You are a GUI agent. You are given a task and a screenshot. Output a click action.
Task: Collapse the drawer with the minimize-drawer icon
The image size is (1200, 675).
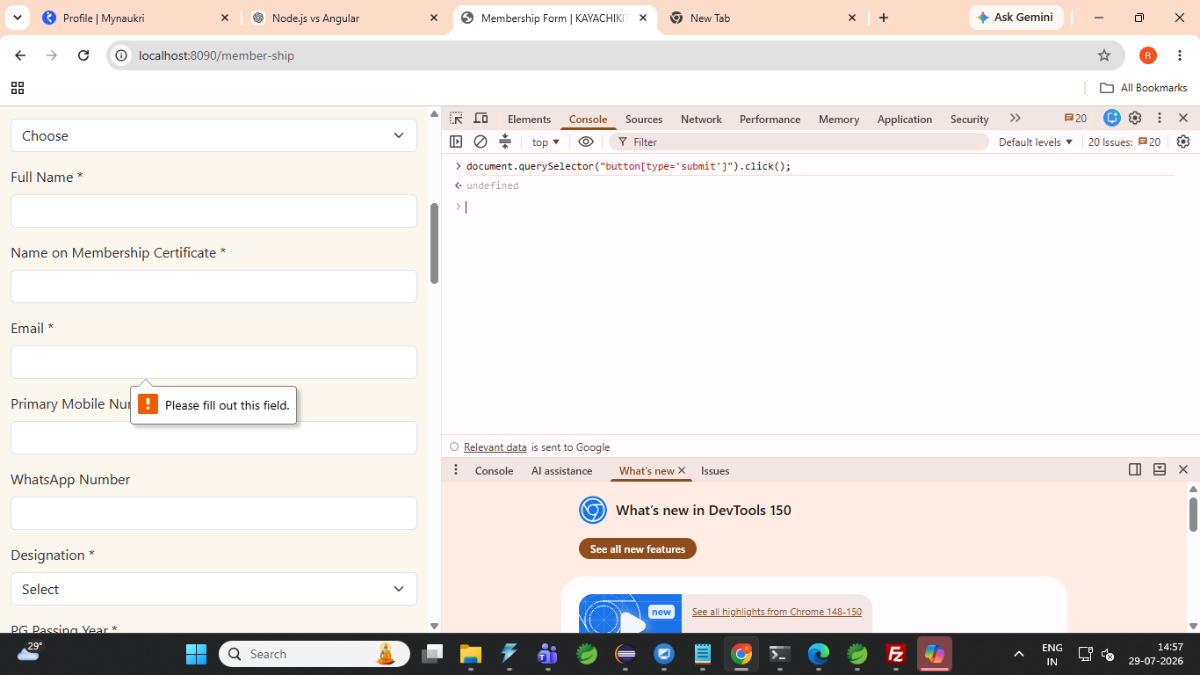point(1159,470)
